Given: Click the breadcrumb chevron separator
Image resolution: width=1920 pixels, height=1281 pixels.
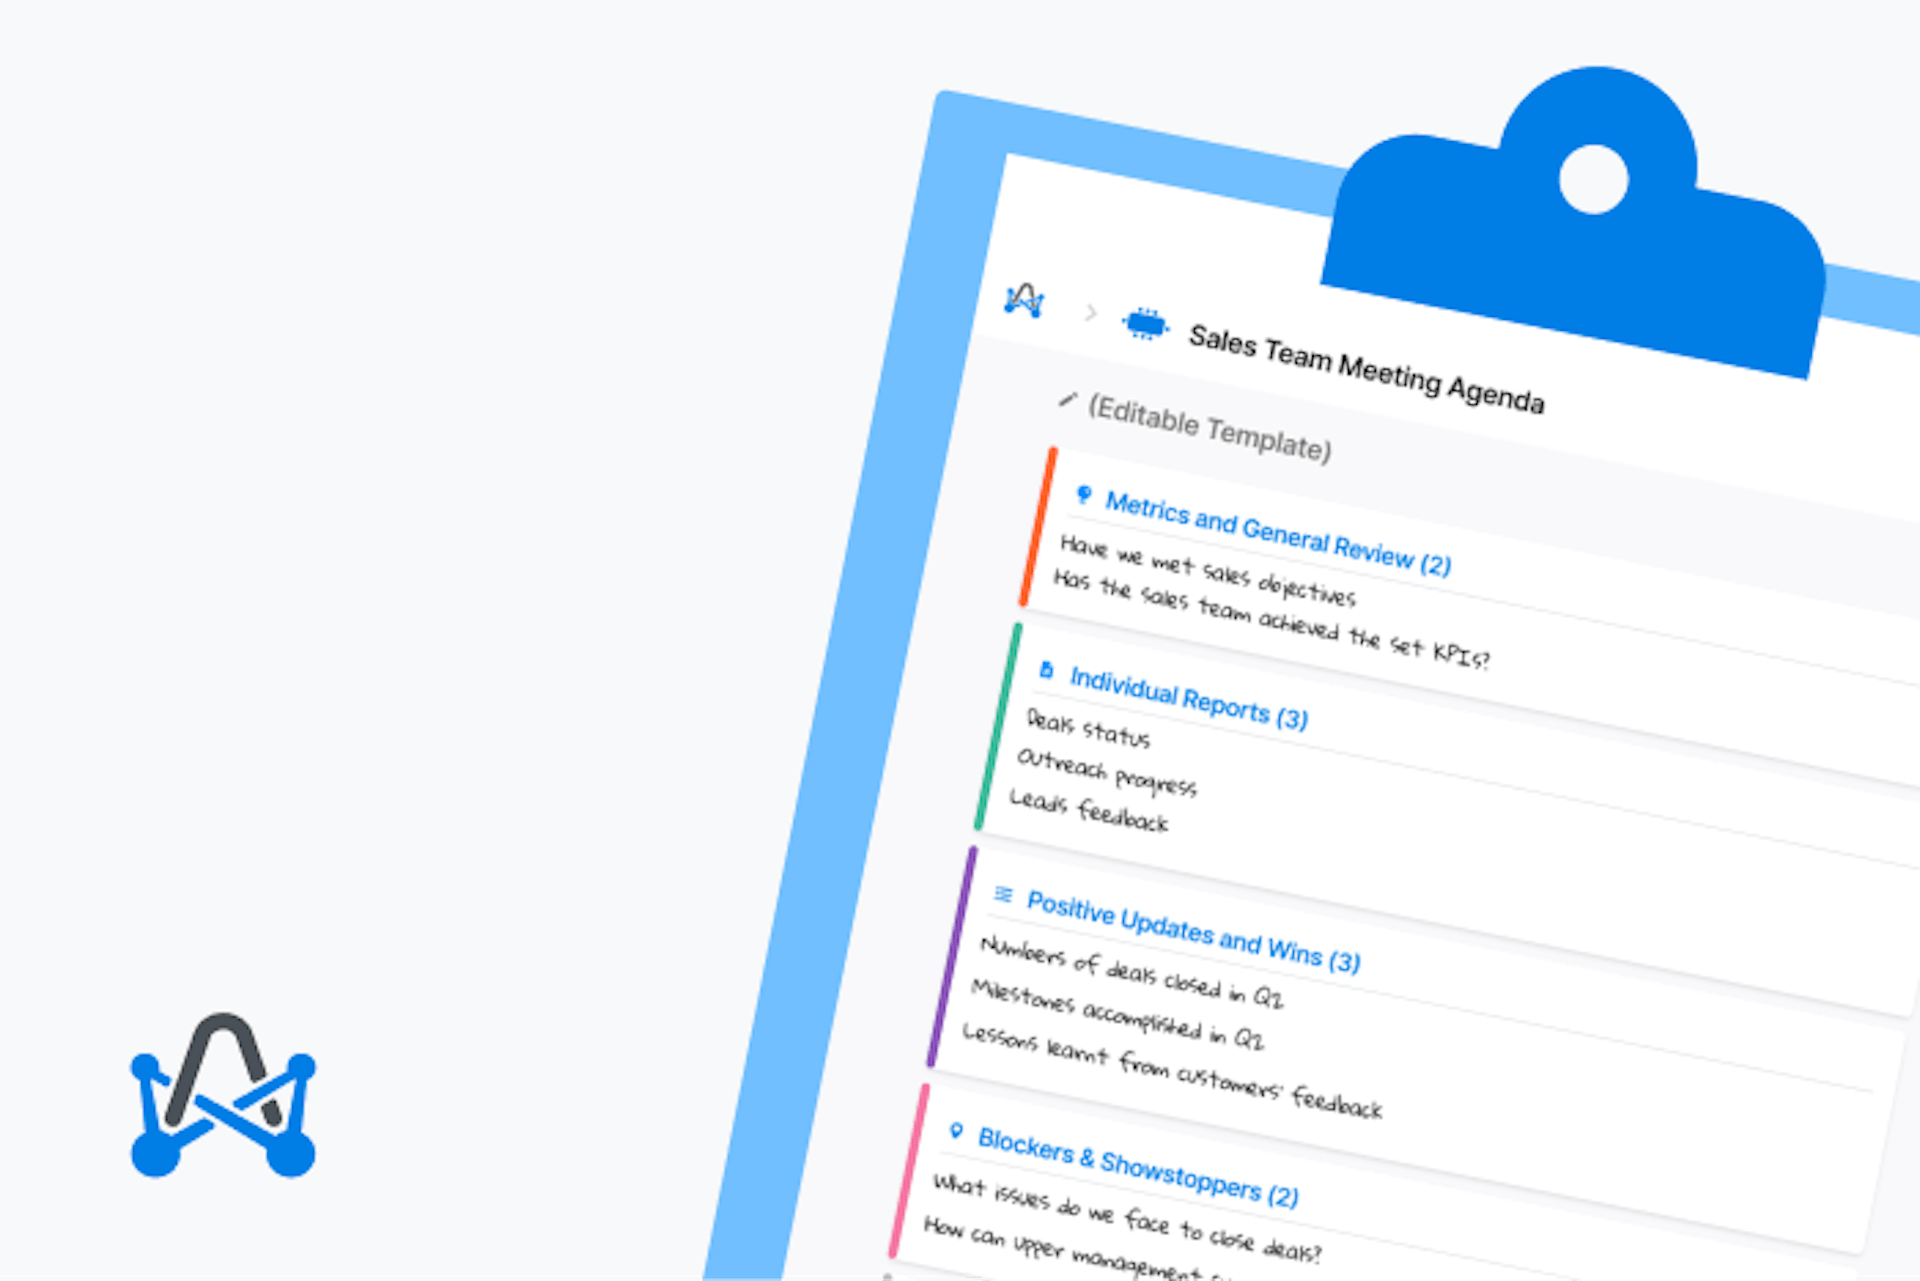Looking at the screenshot, I should pos(1090,313).
